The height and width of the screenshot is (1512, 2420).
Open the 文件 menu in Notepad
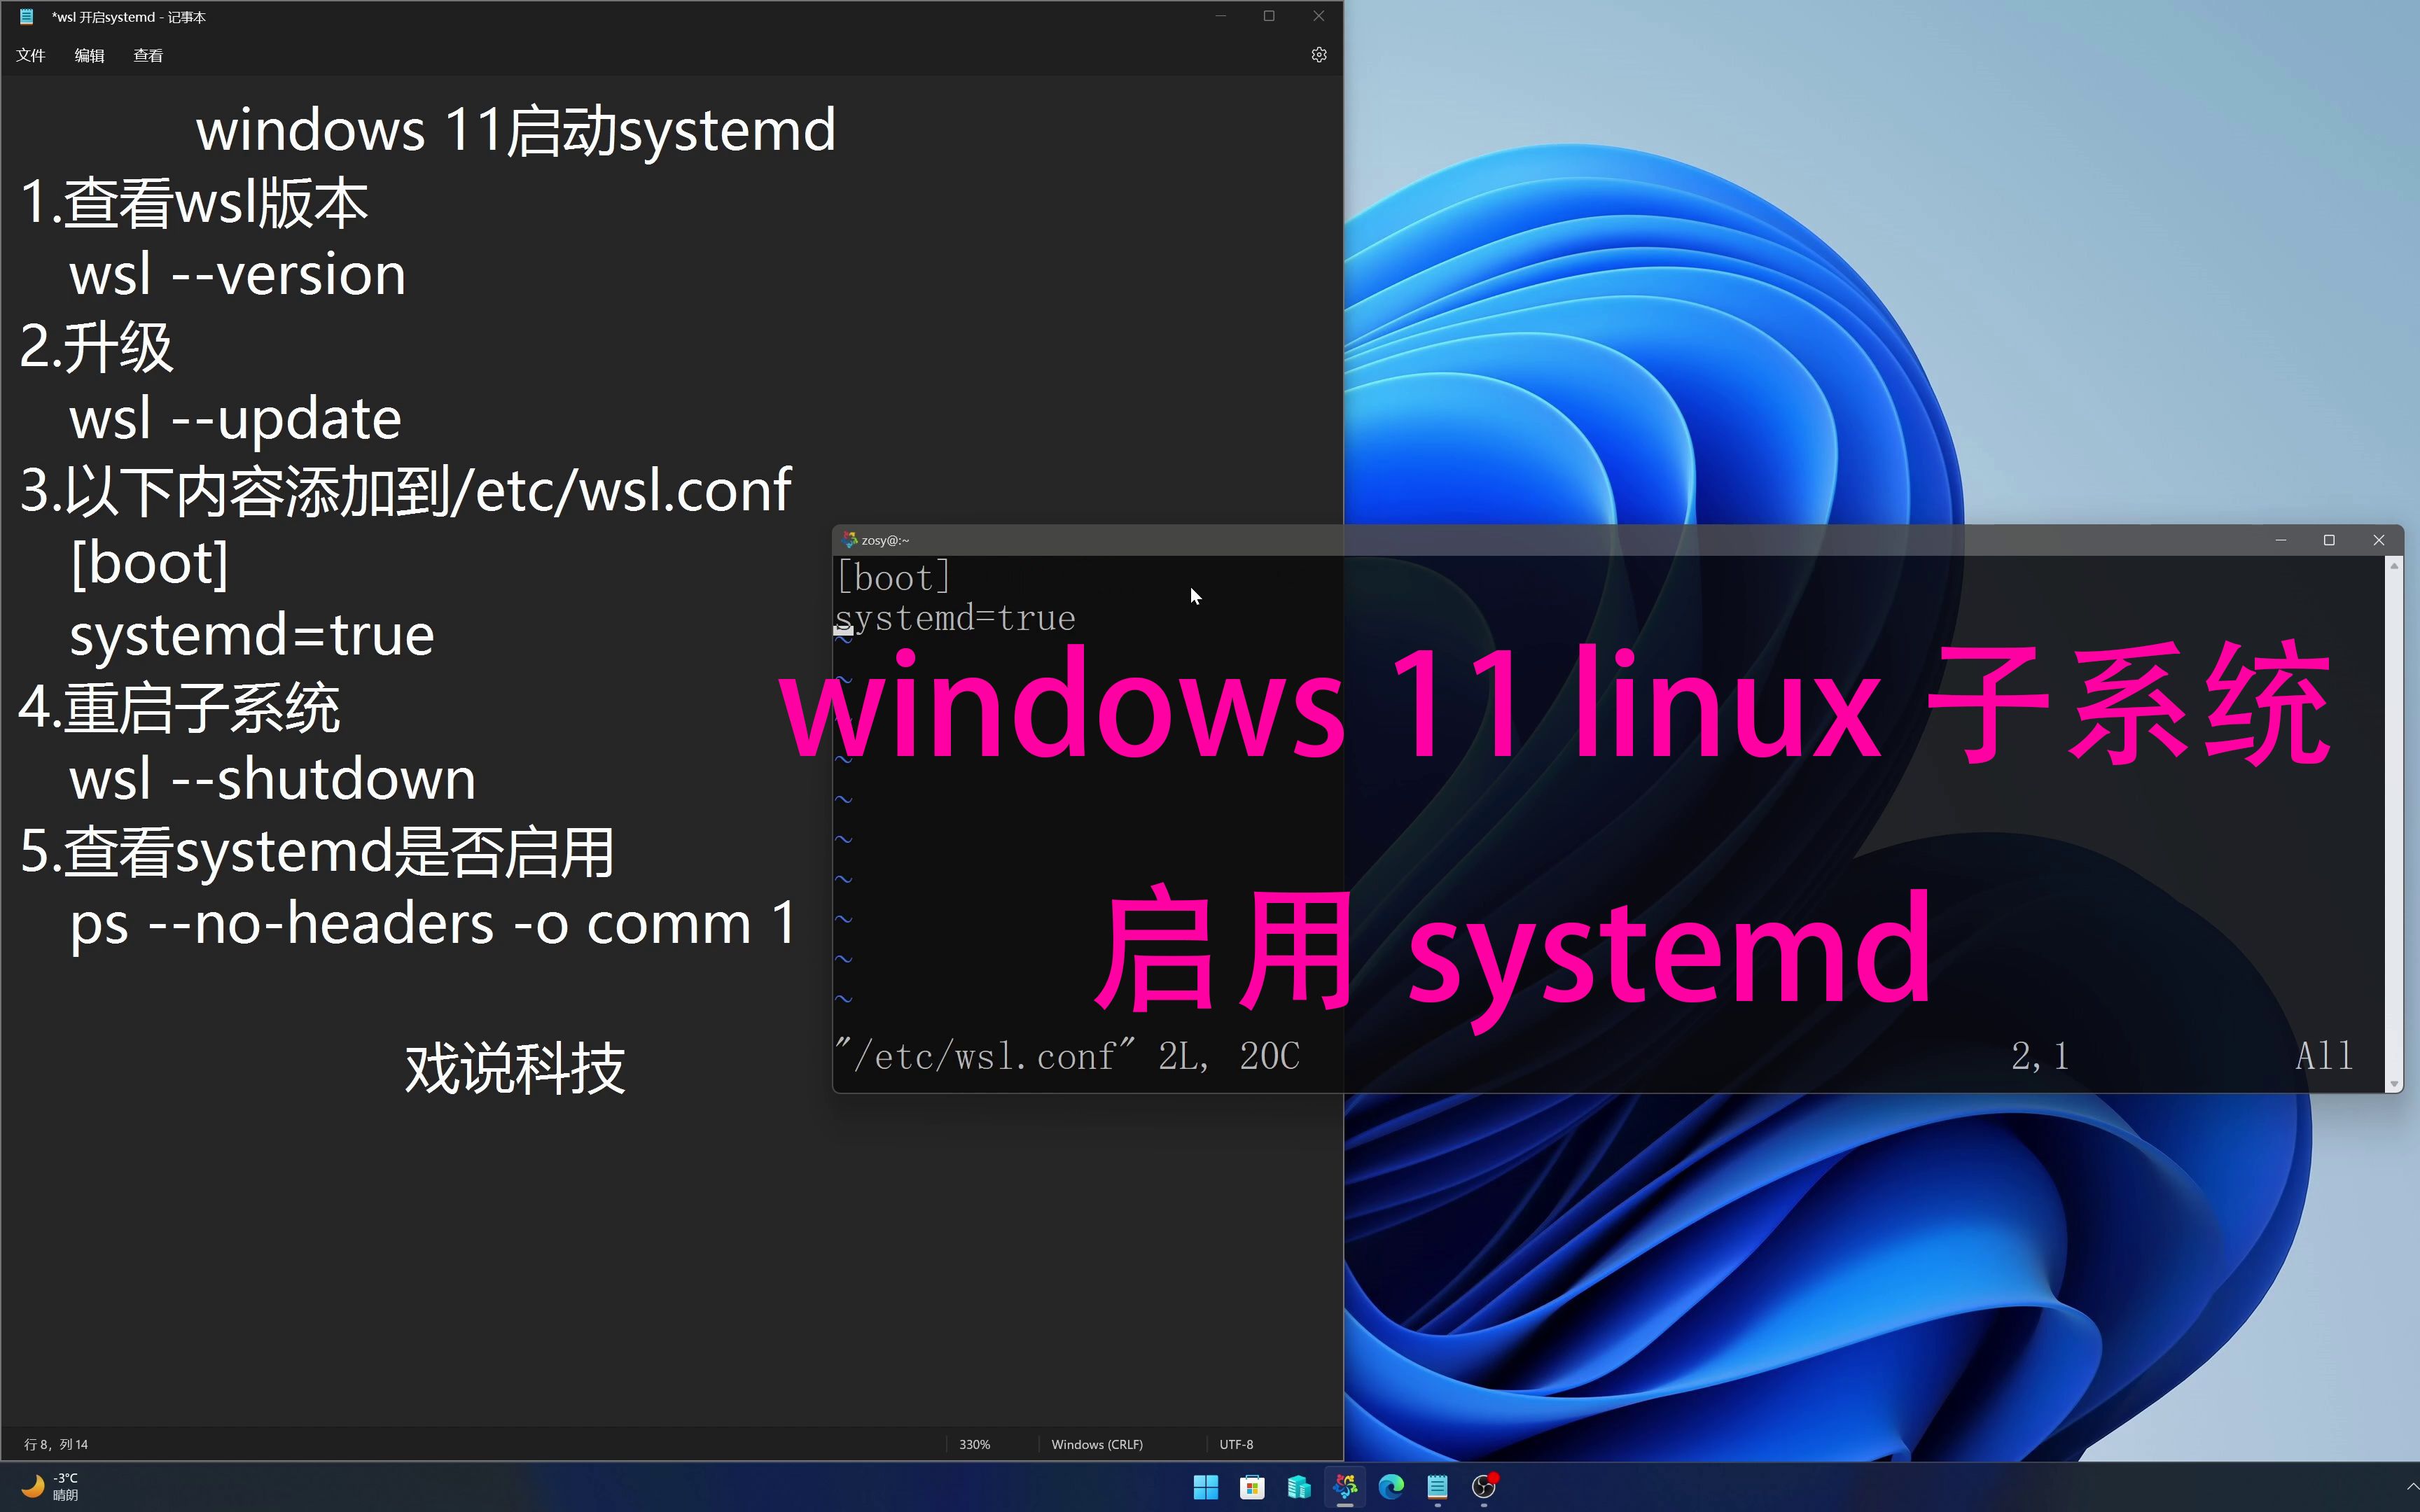pos(30,55)
